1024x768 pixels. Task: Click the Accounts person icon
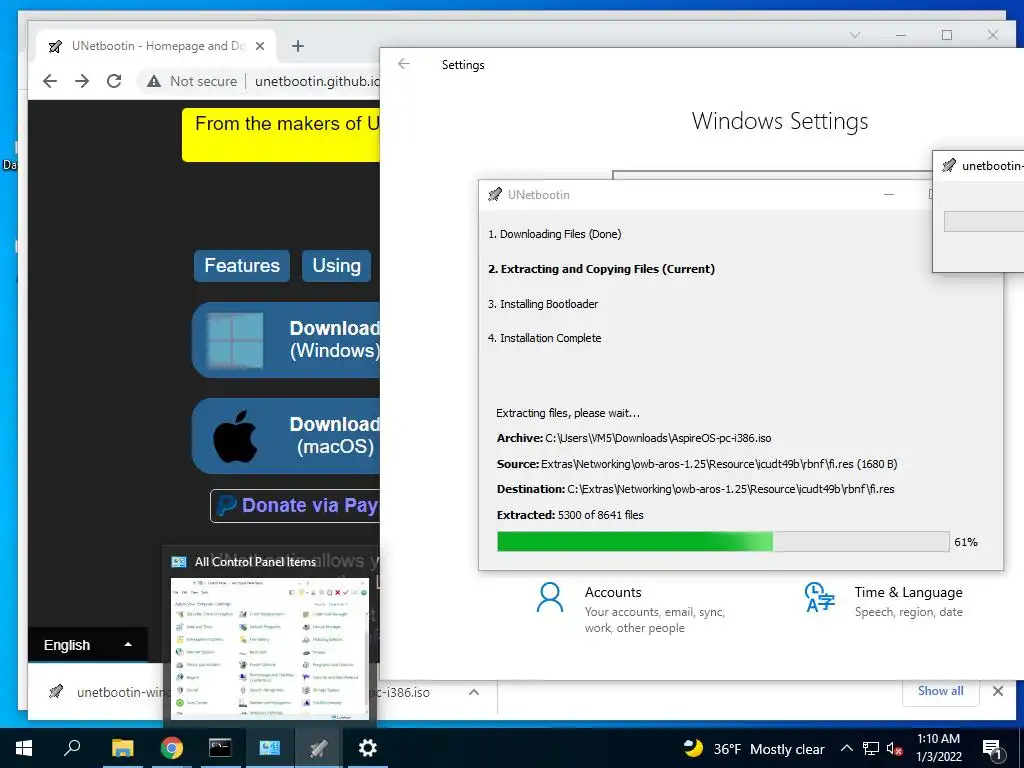pos(550,598)
